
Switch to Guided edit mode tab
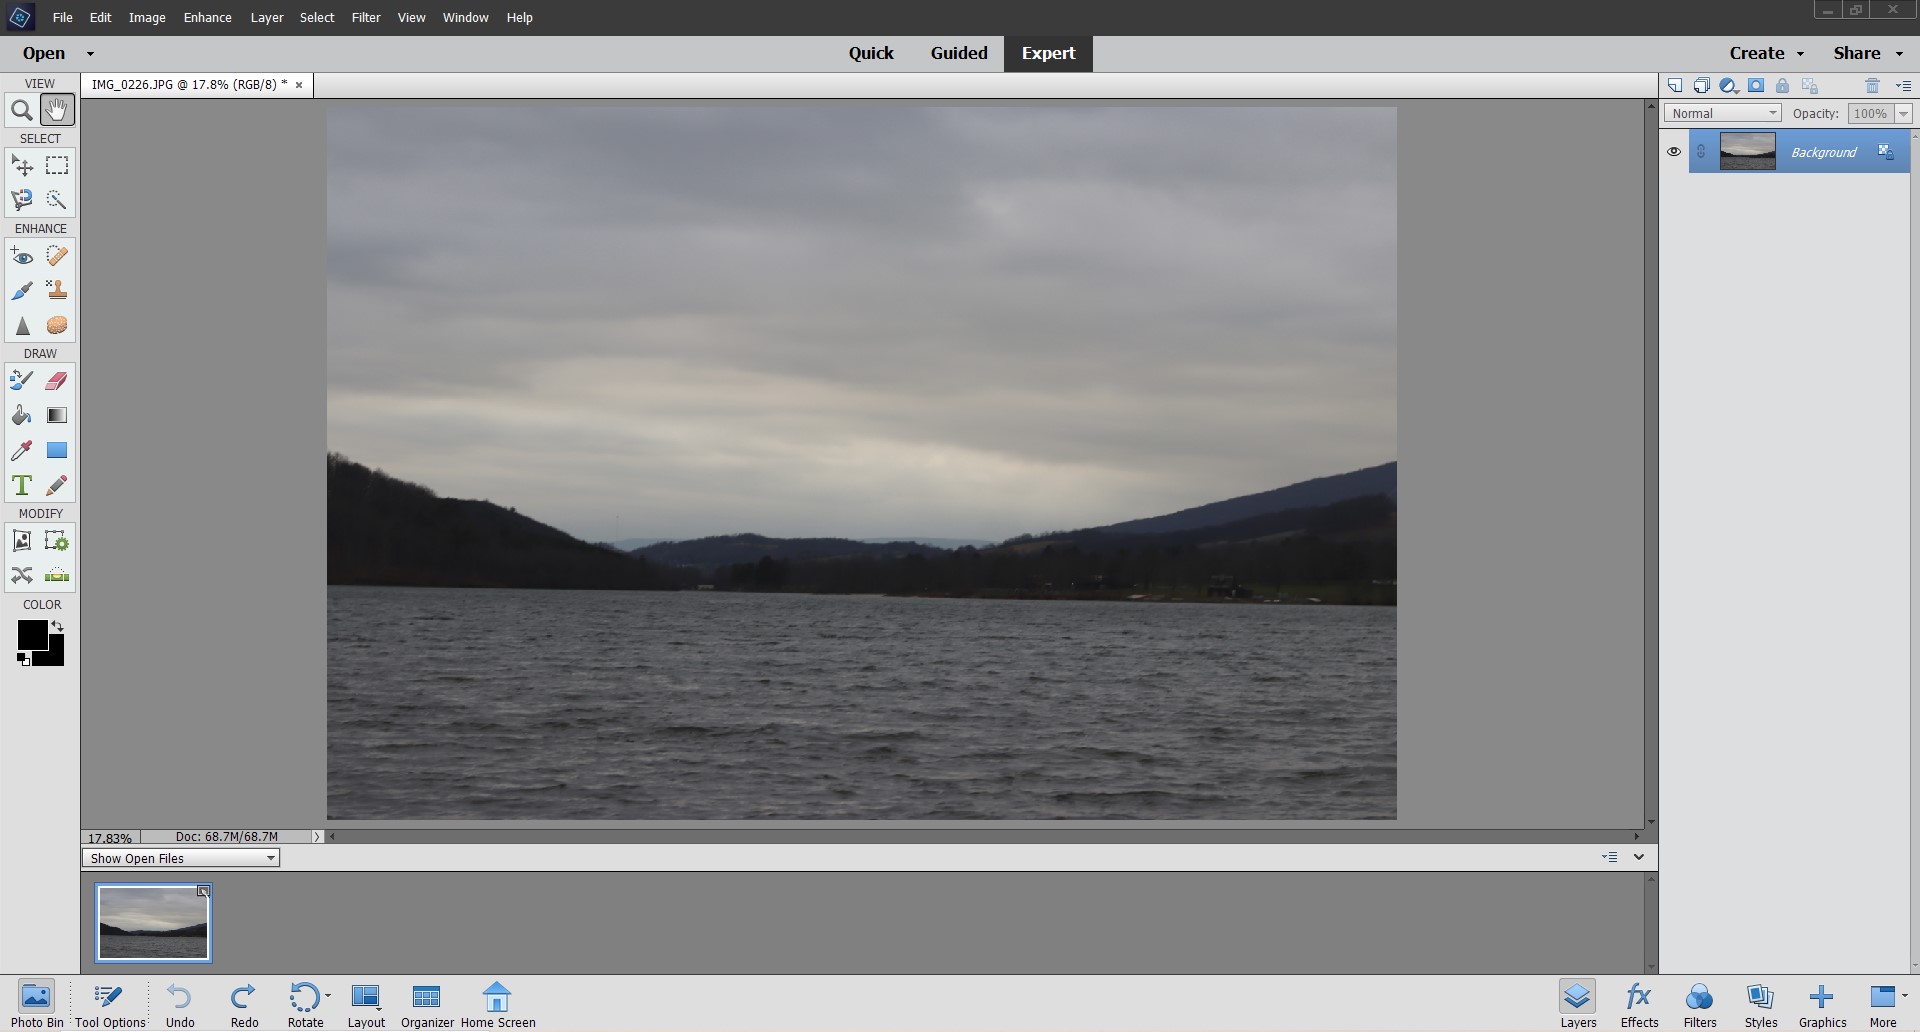(959, 54)
